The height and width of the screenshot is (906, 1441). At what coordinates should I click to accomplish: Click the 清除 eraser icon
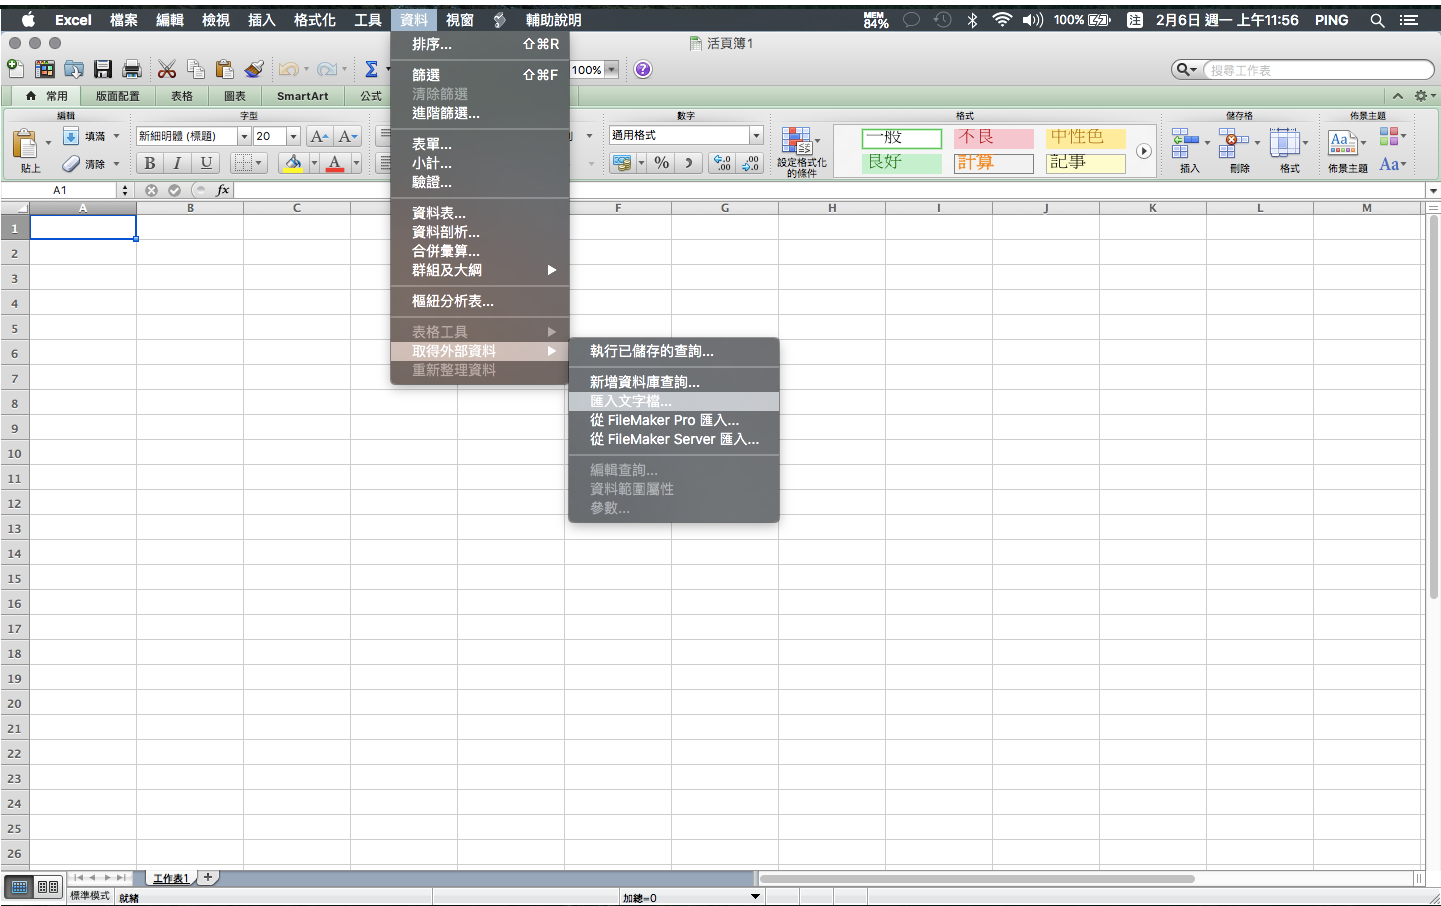point(71,163)
